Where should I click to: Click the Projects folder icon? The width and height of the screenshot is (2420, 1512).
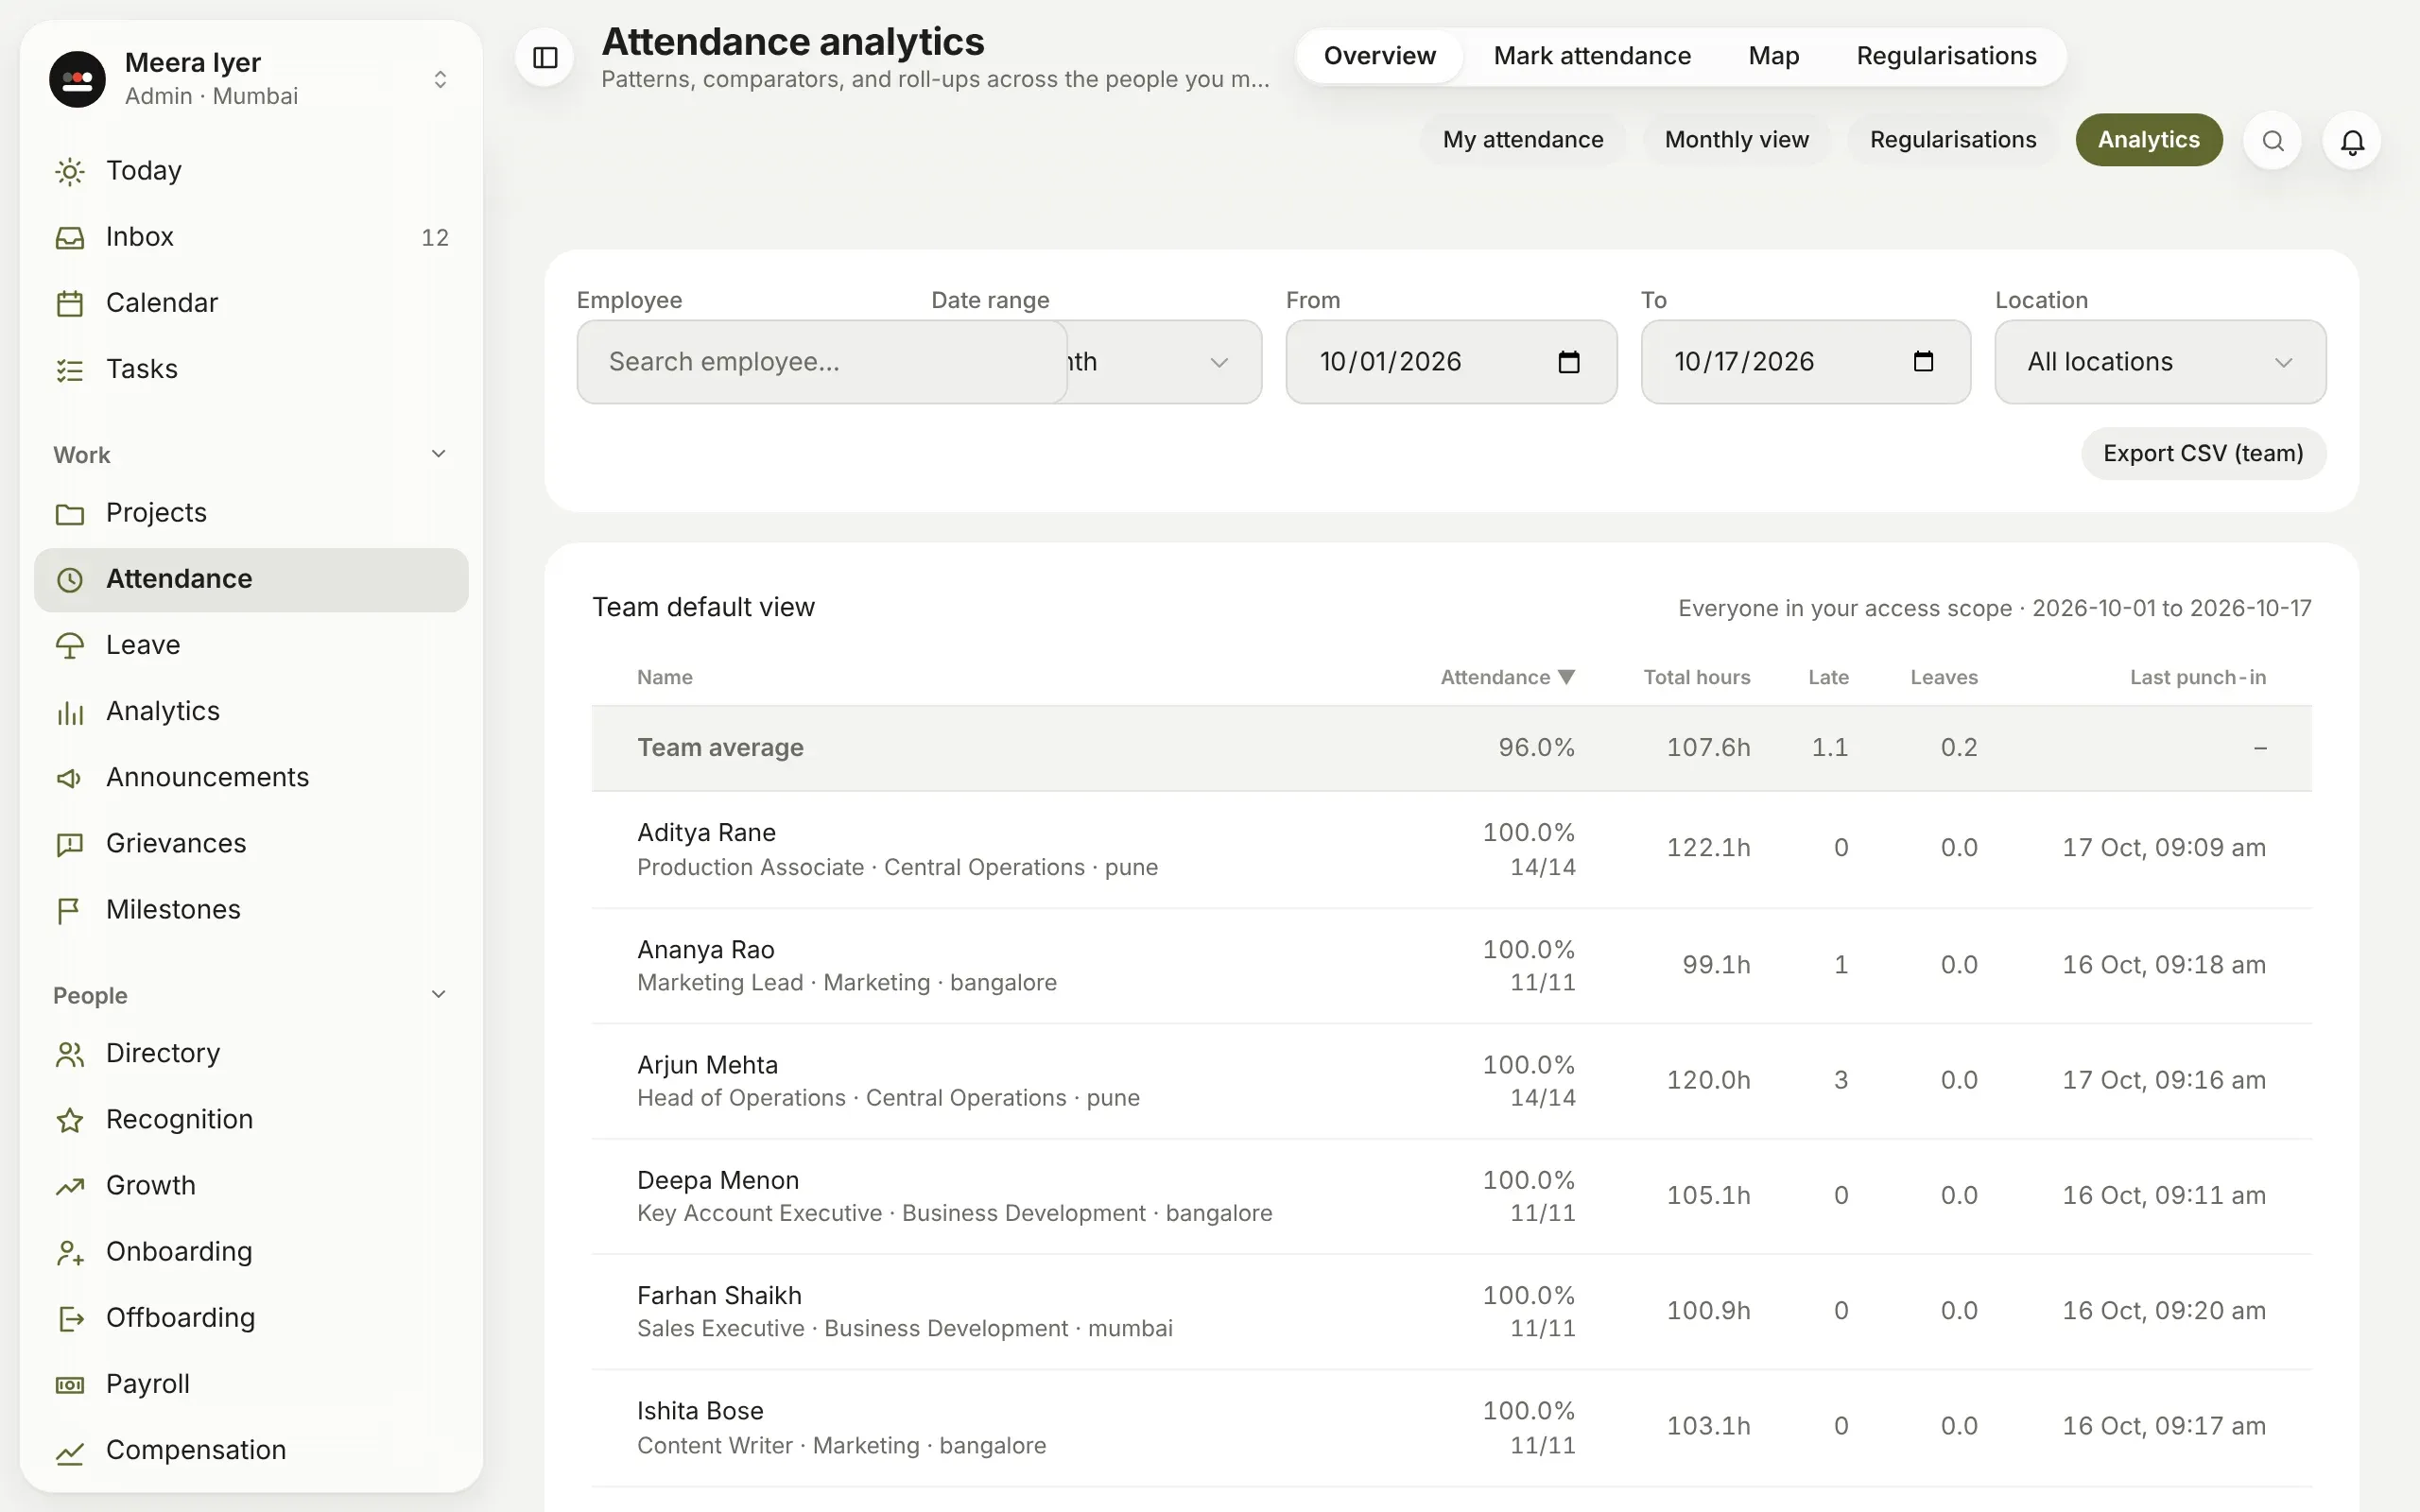[x=70, y=513]
